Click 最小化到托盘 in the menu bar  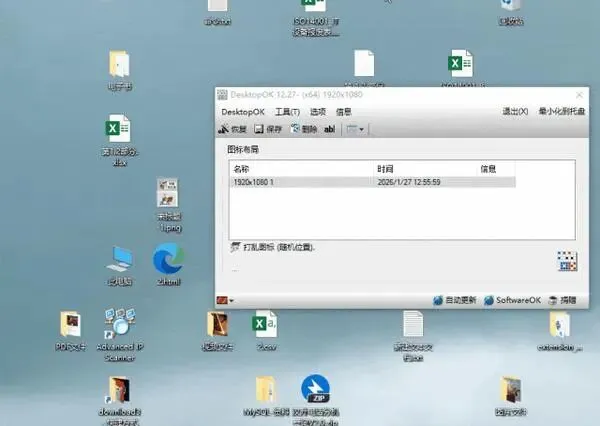[562, 111]
